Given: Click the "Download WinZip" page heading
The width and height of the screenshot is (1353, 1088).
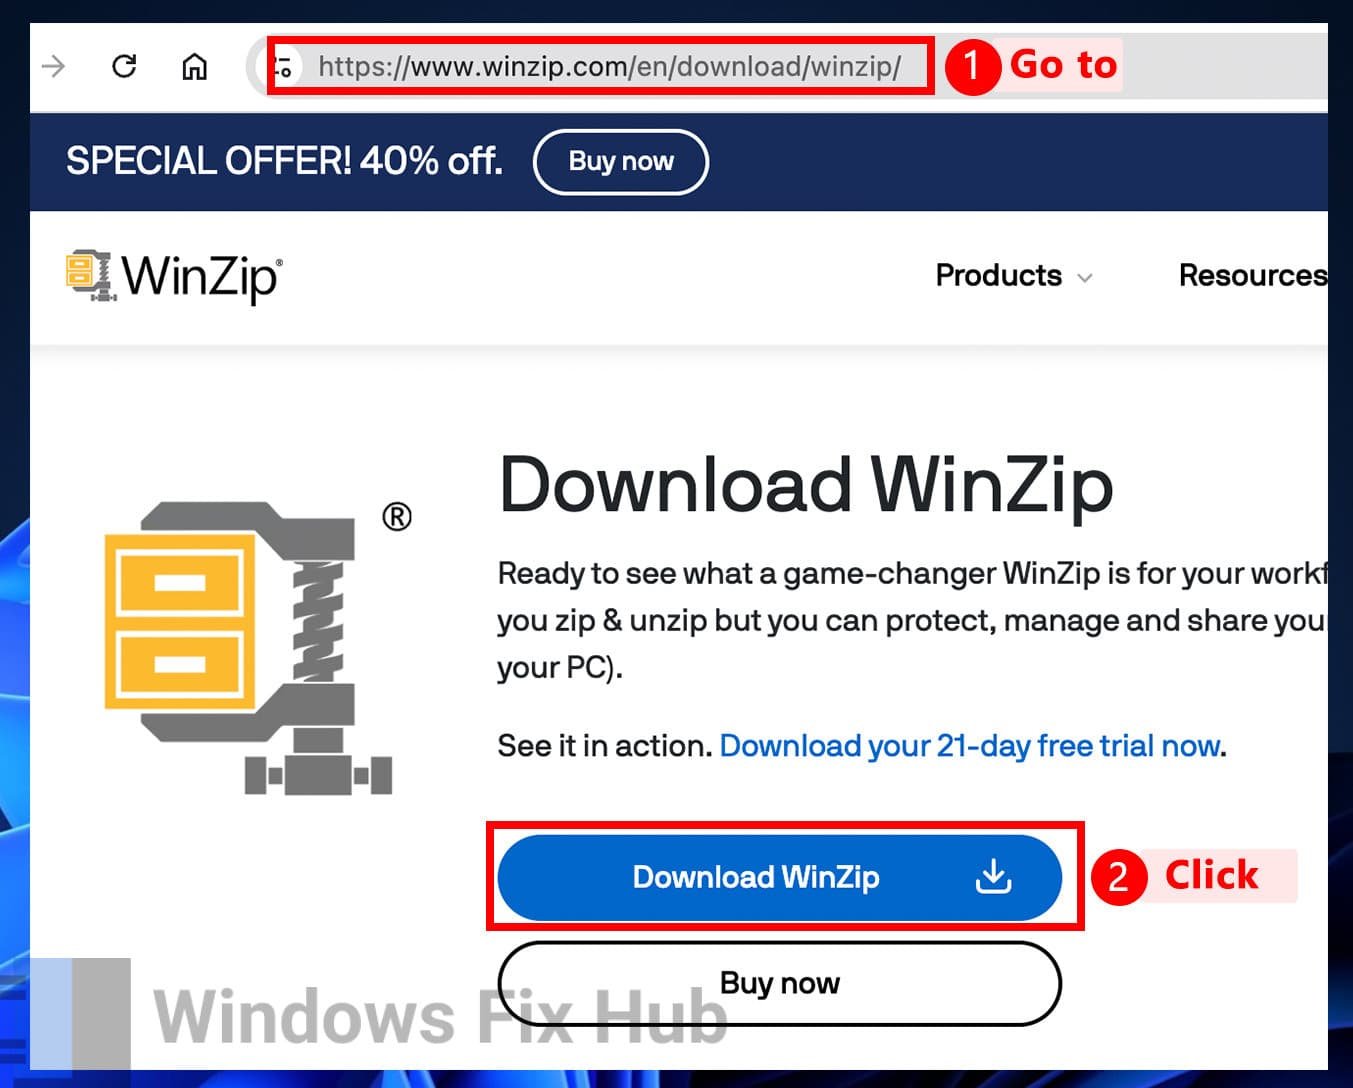Looking at the screenshot, I should (806, 485).
